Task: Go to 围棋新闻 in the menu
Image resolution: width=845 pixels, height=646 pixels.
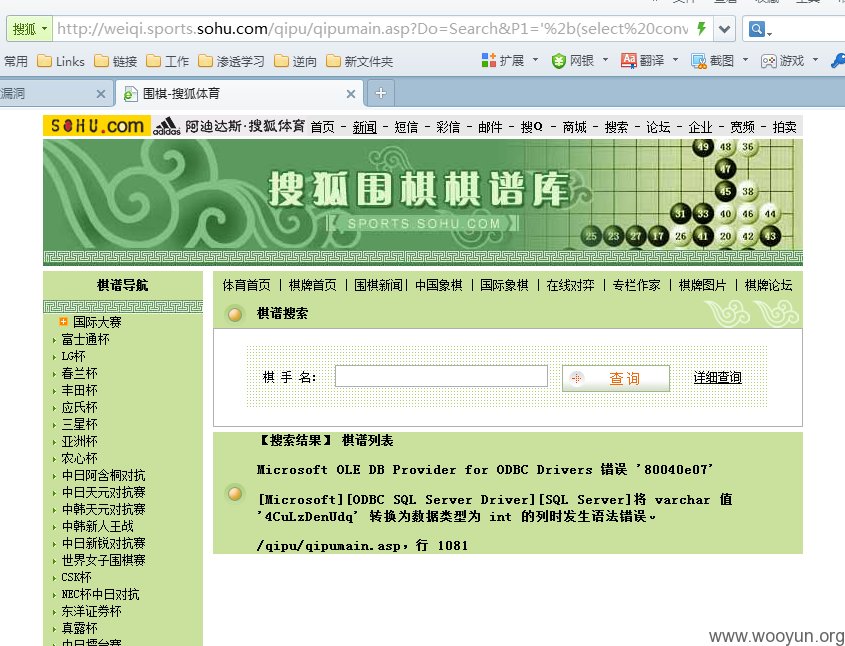Action: tap(378, 285)
